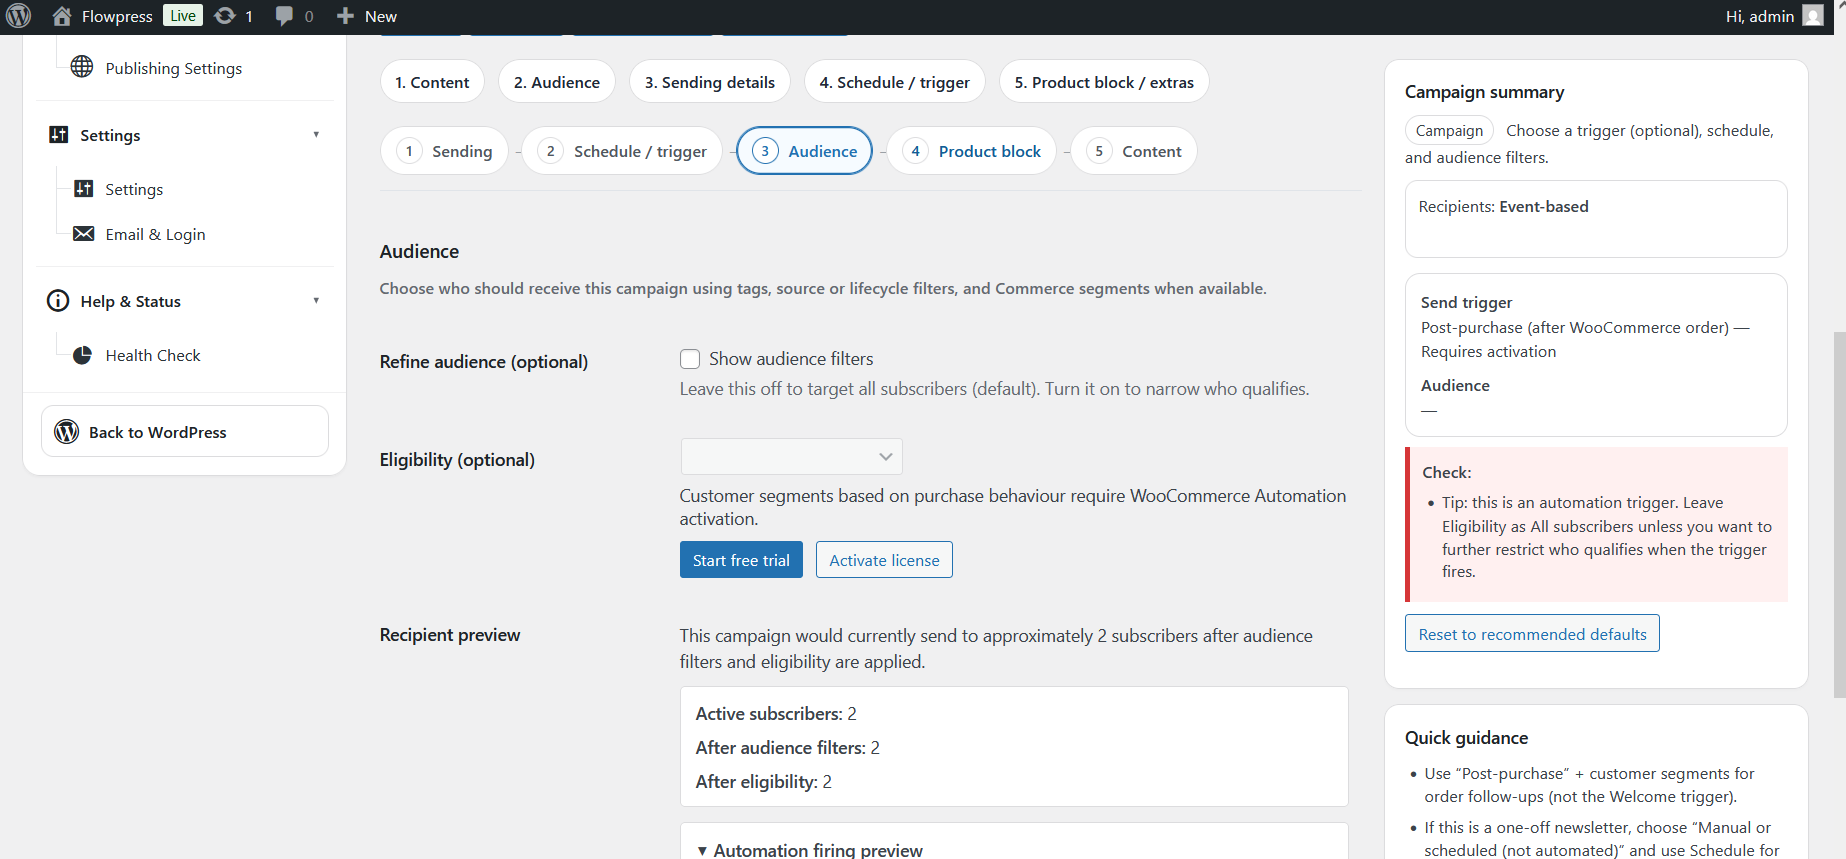This screenshot has width=1846, height=859.
Task: Select step 5 Content
Action: tap(1134, 151)
